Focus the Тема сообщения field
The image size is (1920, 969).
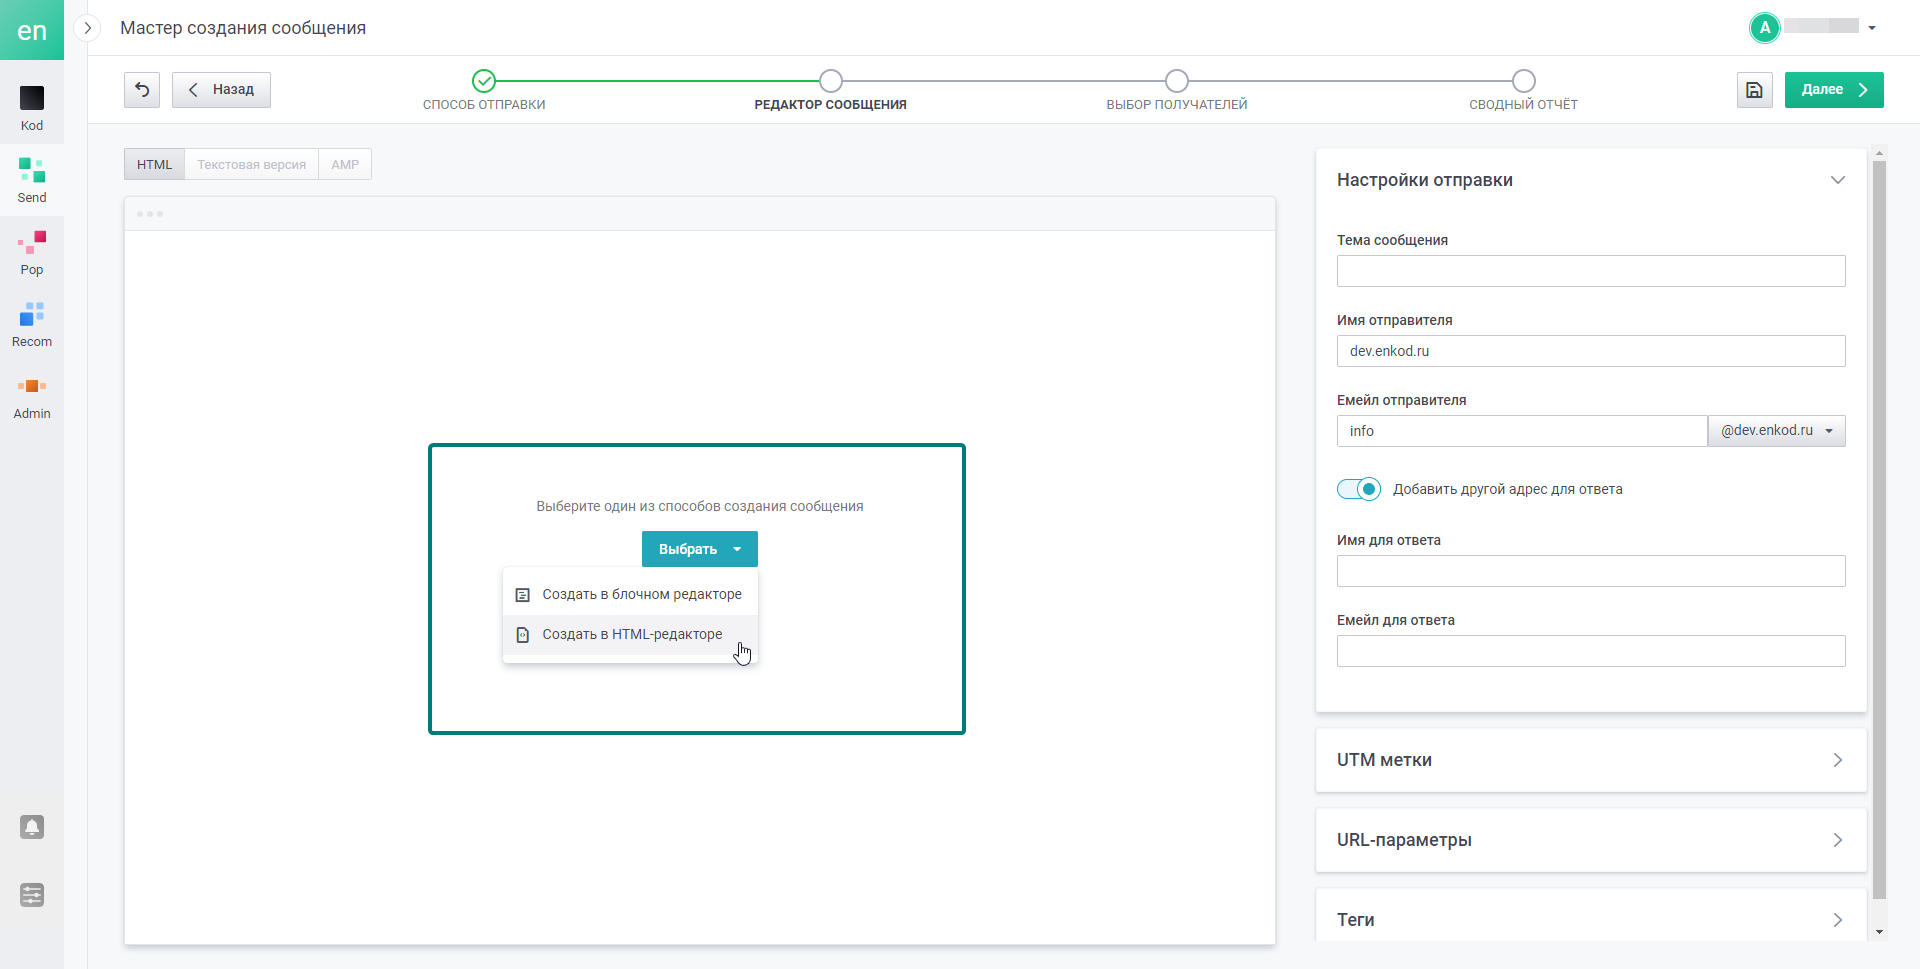[1591, 271]
